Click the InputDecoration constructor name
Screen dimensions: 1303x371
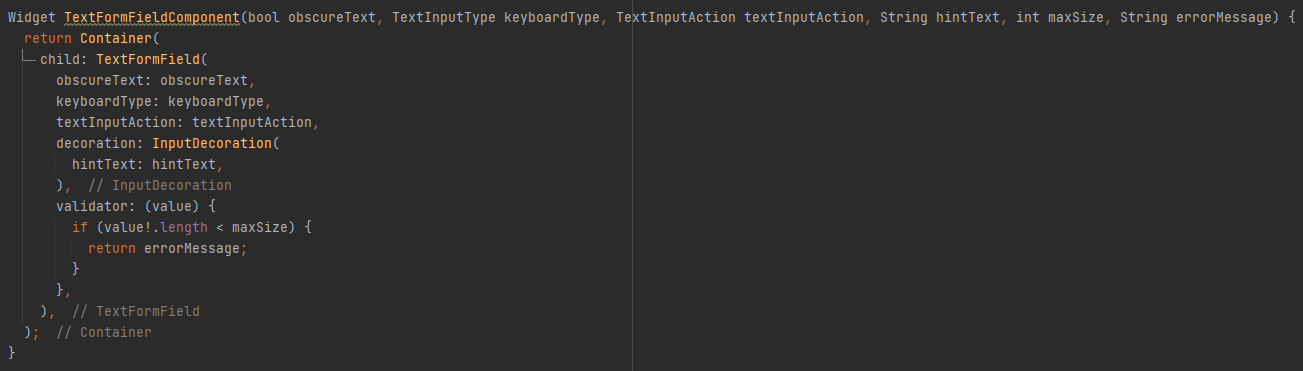click(x=212, y=144)
